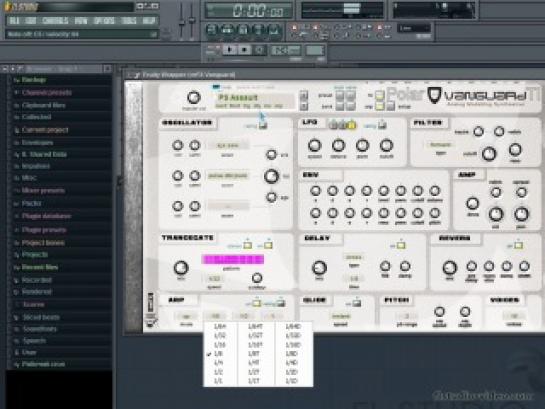Click the preset up arrow button
The height and width of the screenshot is (409, 545).
coord(304,95)
